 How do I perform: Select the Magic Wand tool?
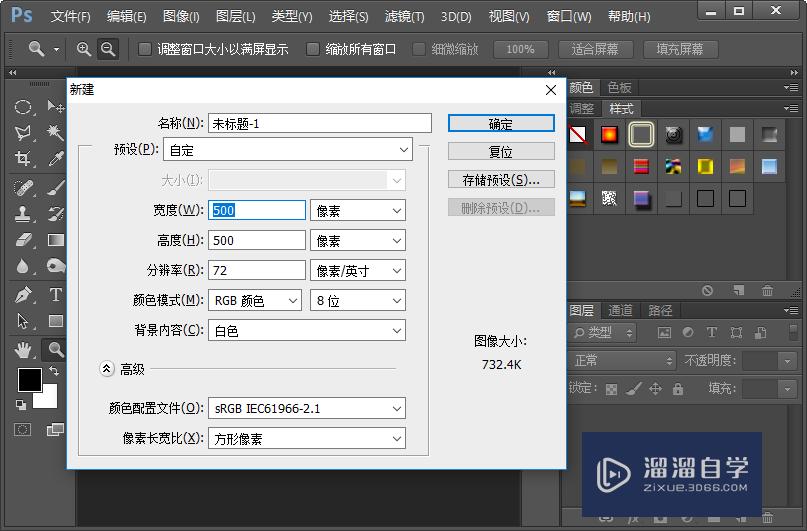55,133
